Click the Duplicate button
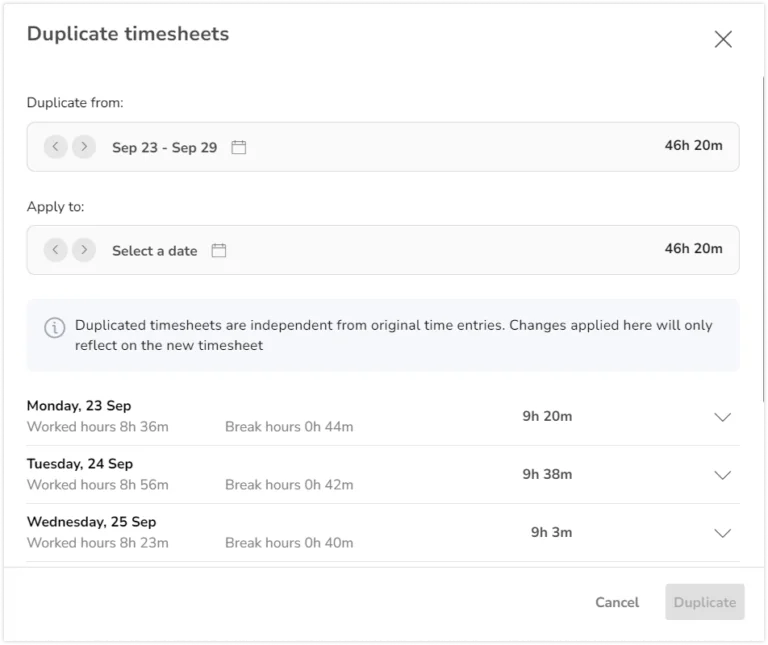The width and height of the screenshot is (768, 645). click(x=705, y=602)
